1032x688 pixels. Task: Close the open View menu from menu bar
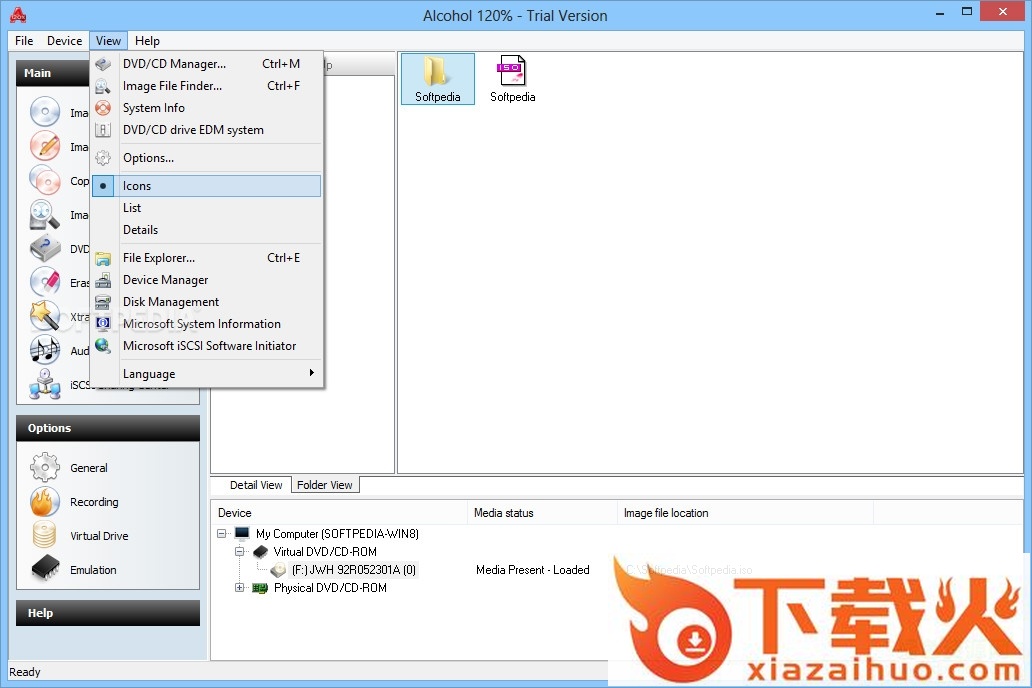click(109, 41)
